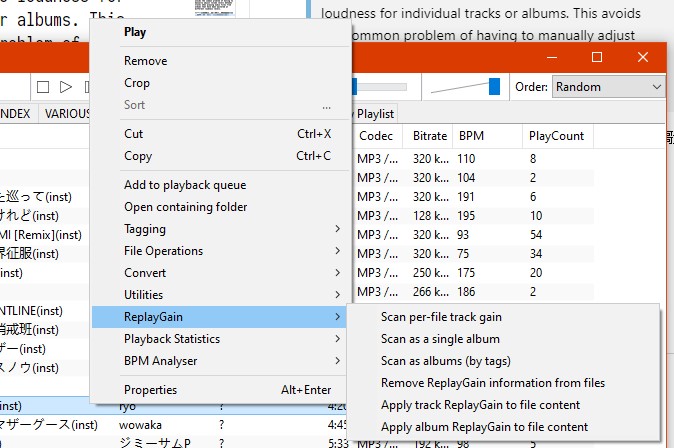Click the NTLINE(inst) track title

click(x=31, y=310)
